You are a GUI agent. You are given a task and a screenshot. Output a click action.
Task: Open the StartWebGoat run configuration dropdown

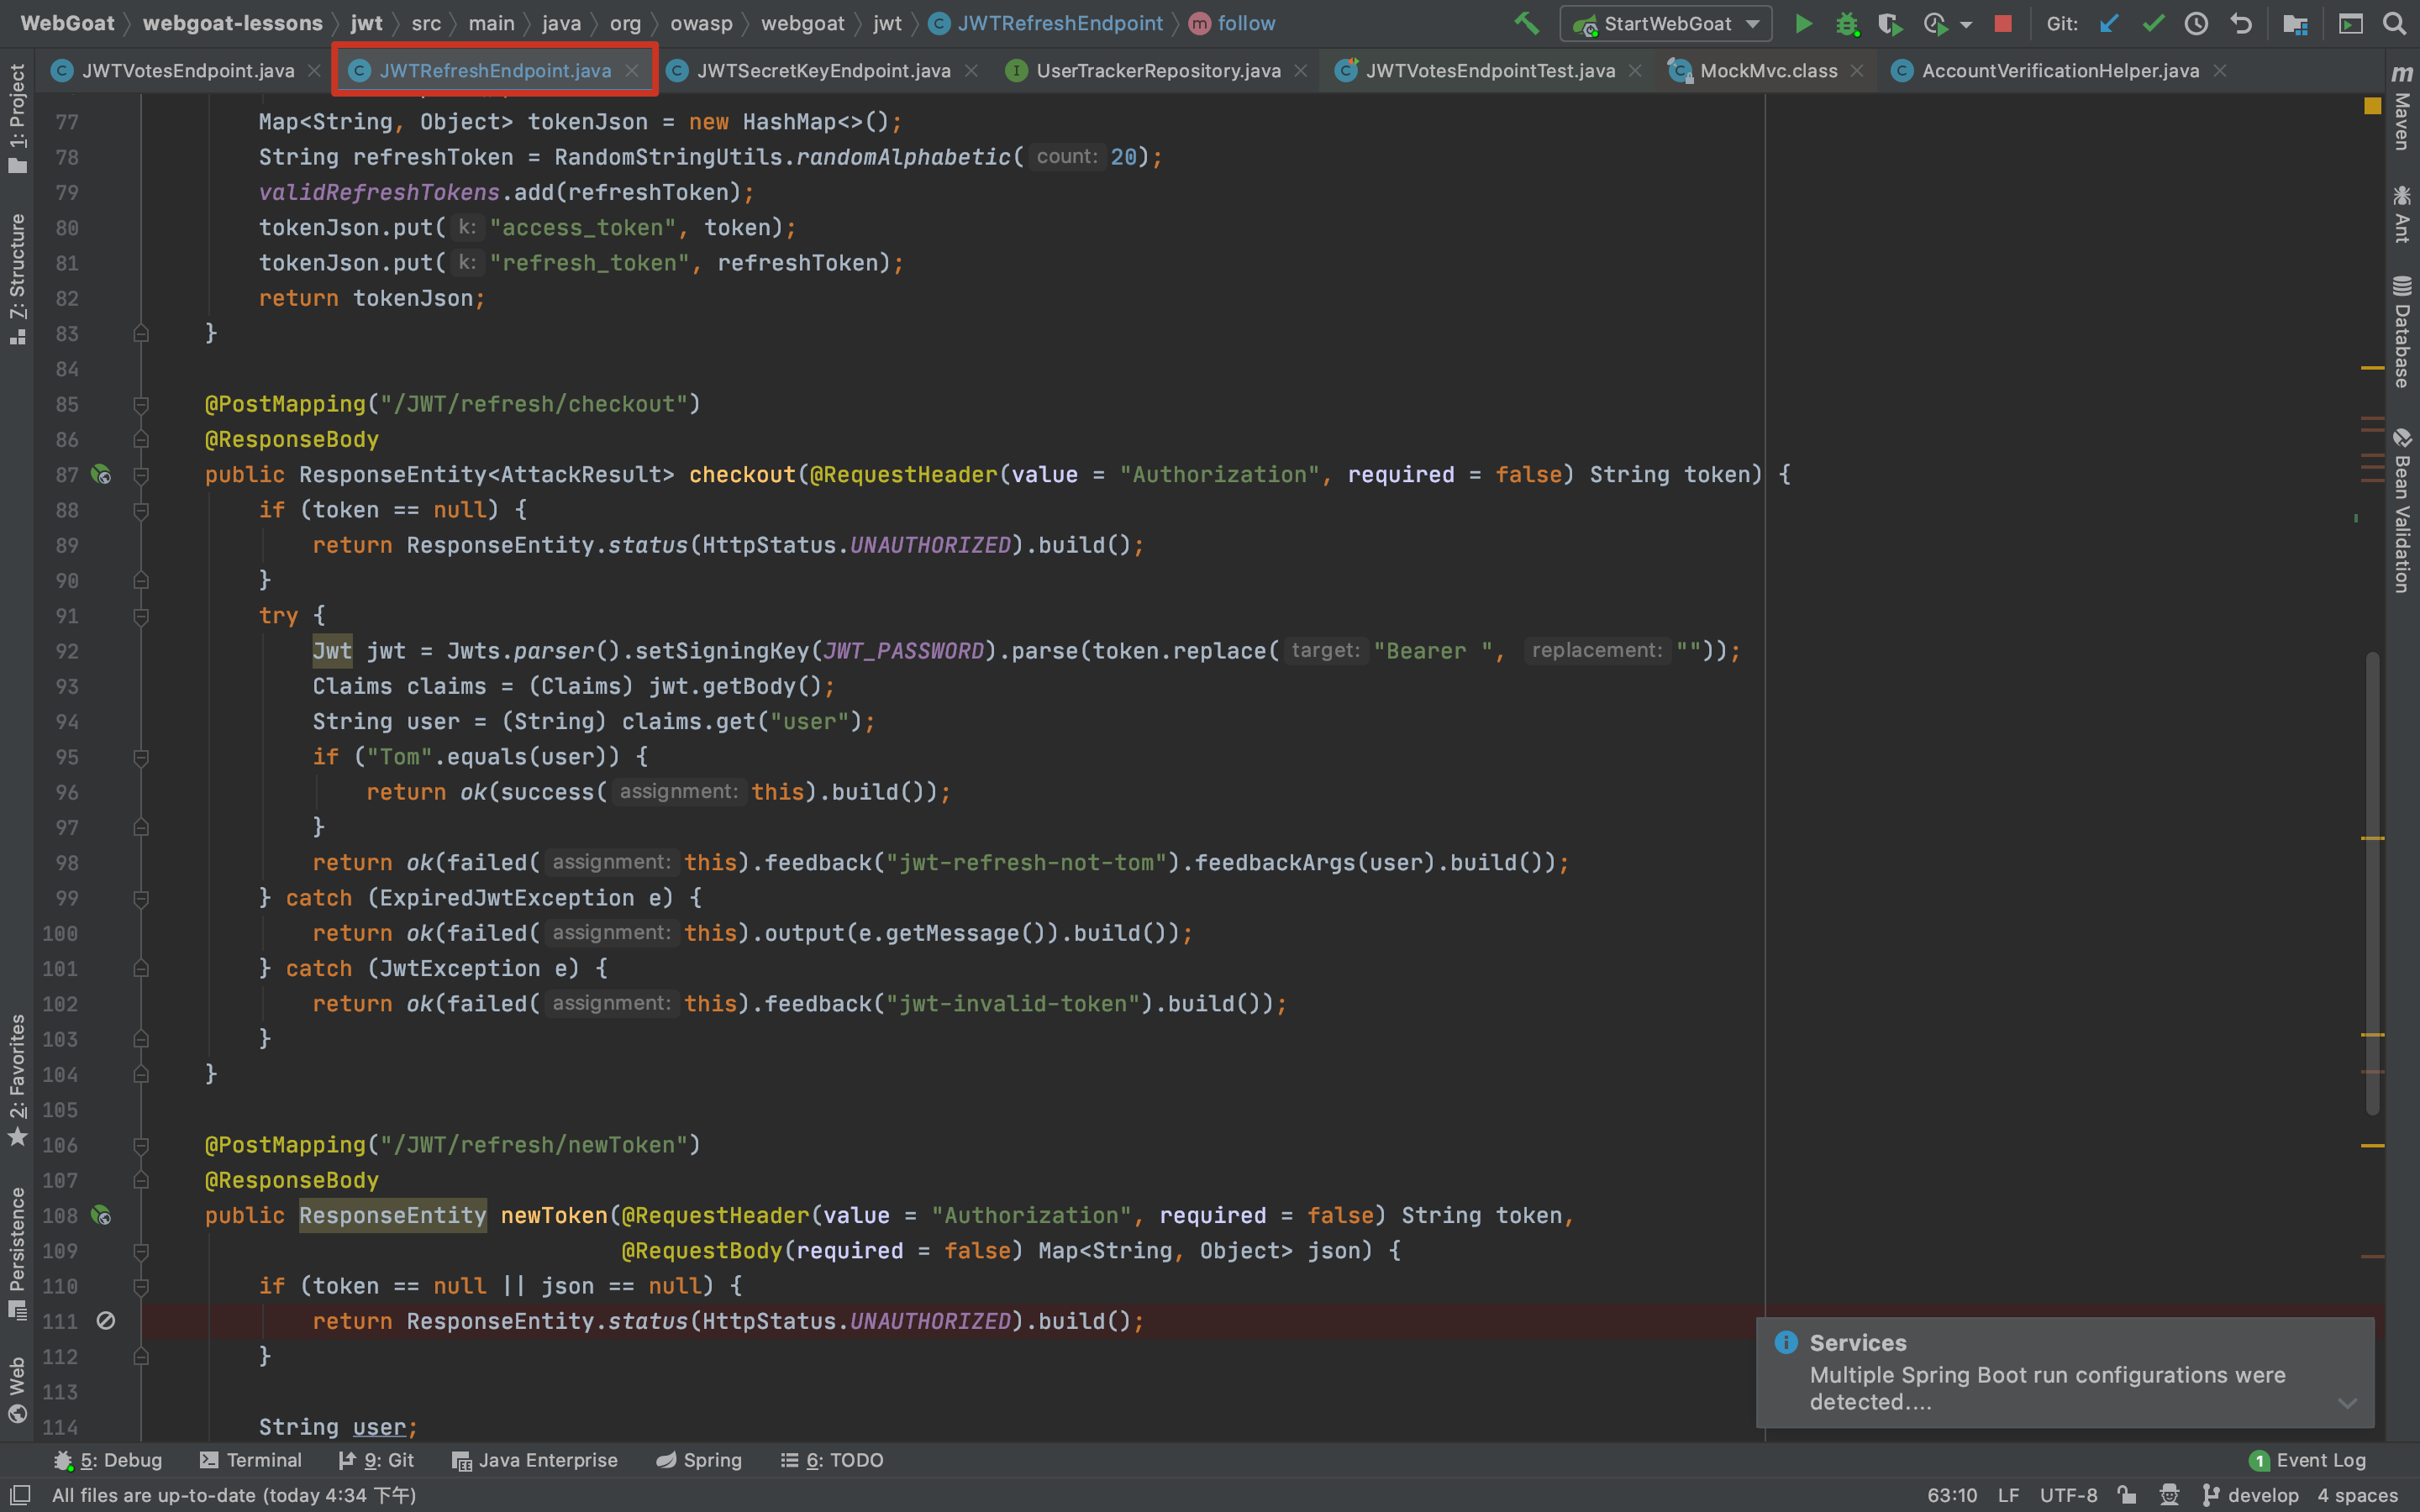[1752, 23]
